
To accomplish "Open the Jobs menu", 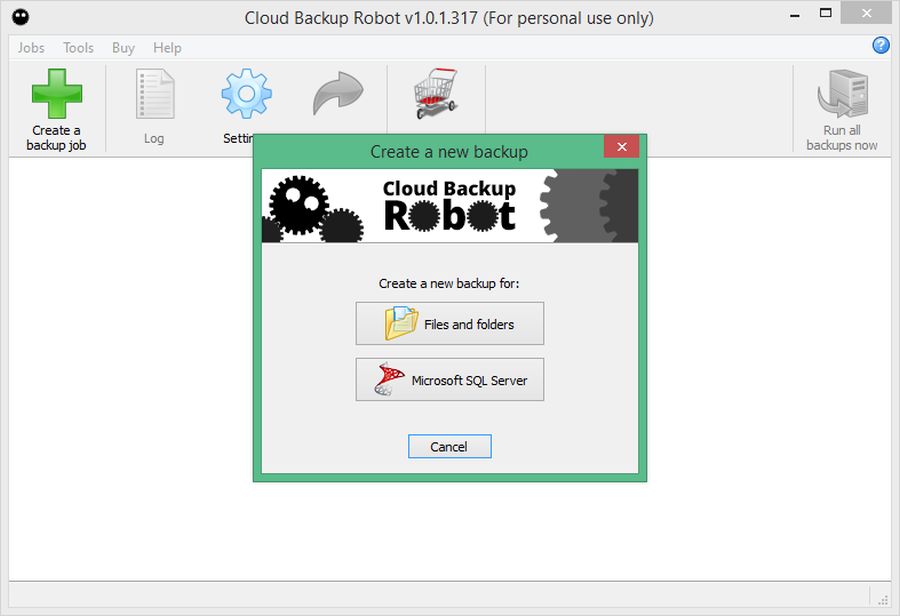I will pos(31,47).
